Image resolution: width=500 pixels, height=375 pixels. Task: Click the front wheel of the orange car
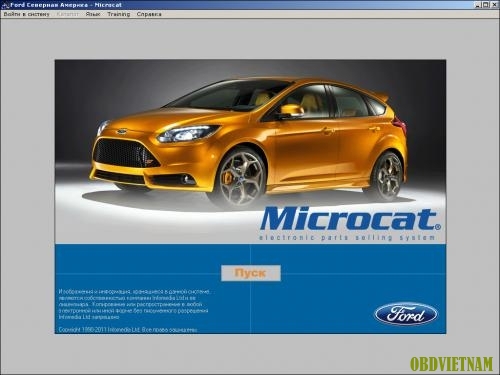(239, 178)
